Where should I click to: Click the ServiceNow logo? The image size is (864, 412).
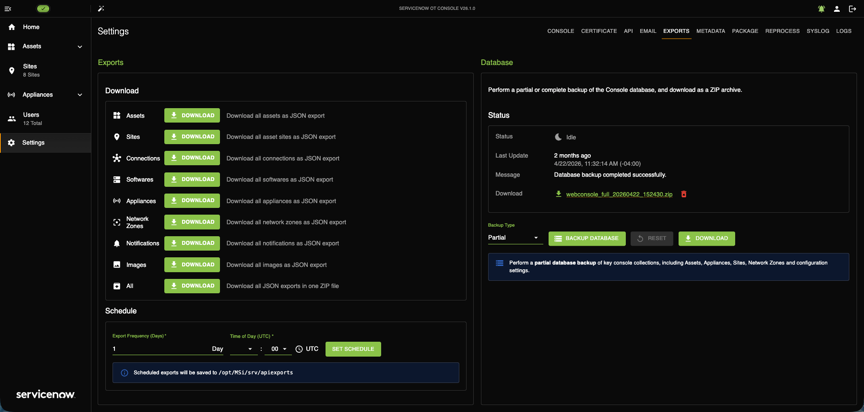[46, 395]
